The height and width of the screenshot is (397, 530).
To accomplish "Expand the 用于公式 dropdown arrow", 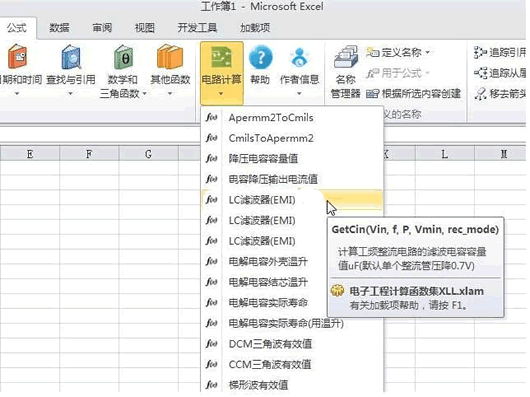I will [x=427, y=73].
